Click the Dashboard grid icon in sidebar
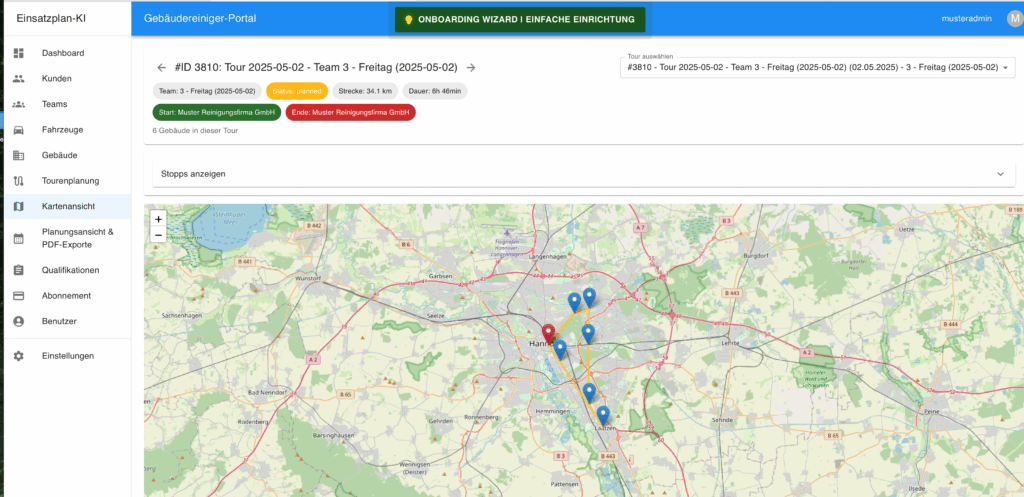 point(18,53)
